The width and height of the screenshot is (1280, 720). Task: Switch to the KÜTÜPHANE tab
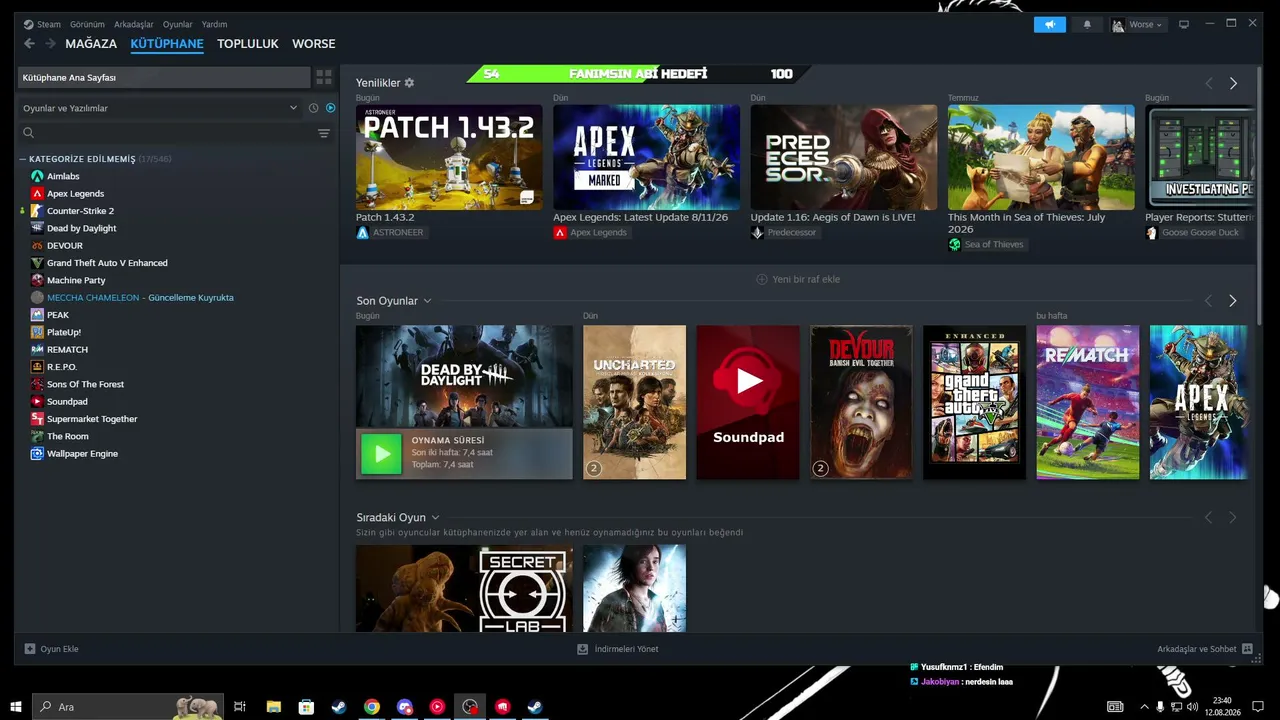pos(167,44)
